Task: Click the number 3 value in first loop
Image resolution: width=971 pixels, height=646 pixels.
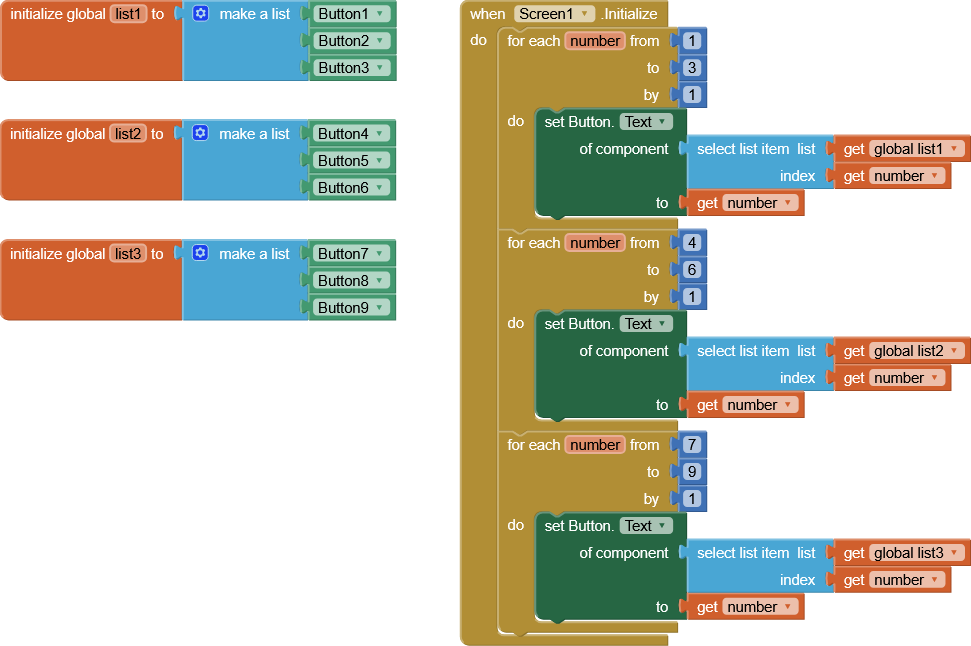Action: (x=692, y=68)
